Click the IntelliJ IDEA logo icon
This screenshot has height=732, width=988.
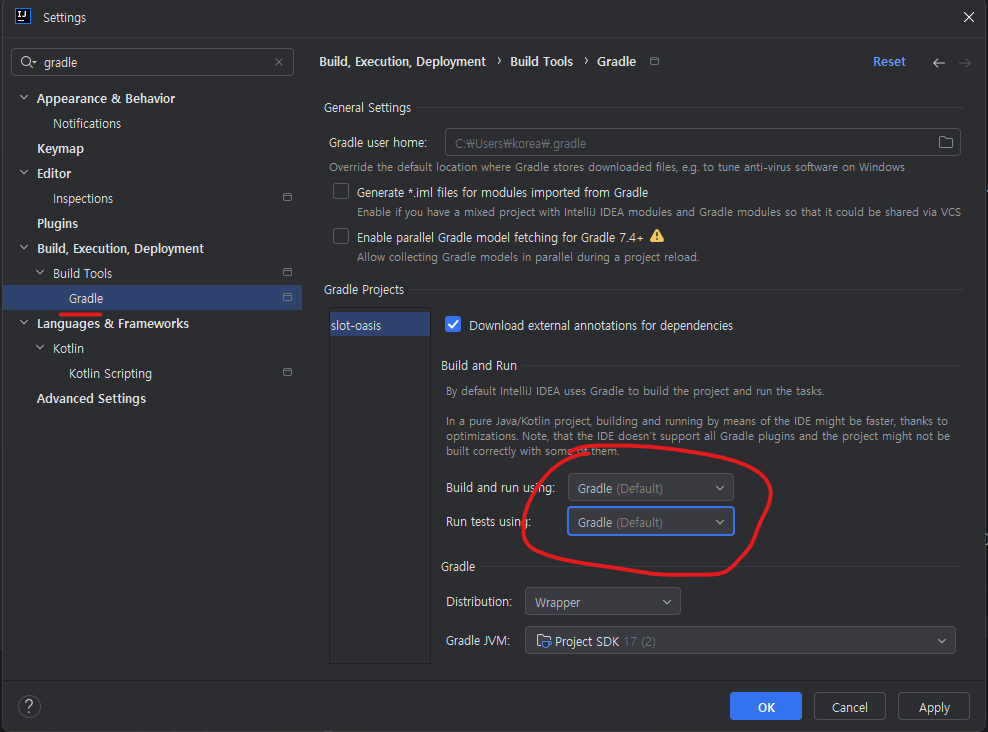point(23,16)
